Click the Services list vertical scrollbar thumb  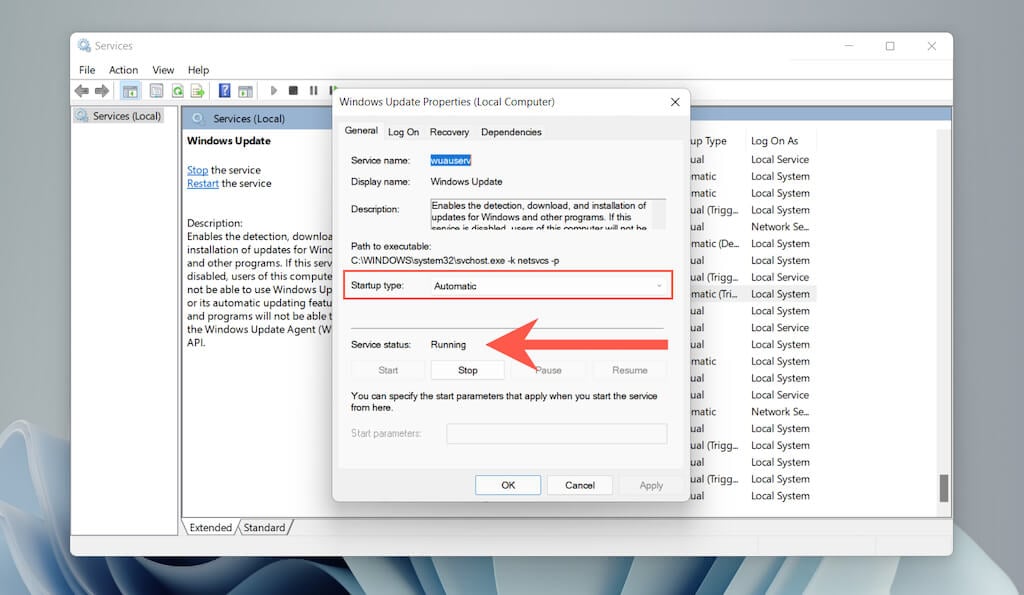click(944, 488)
